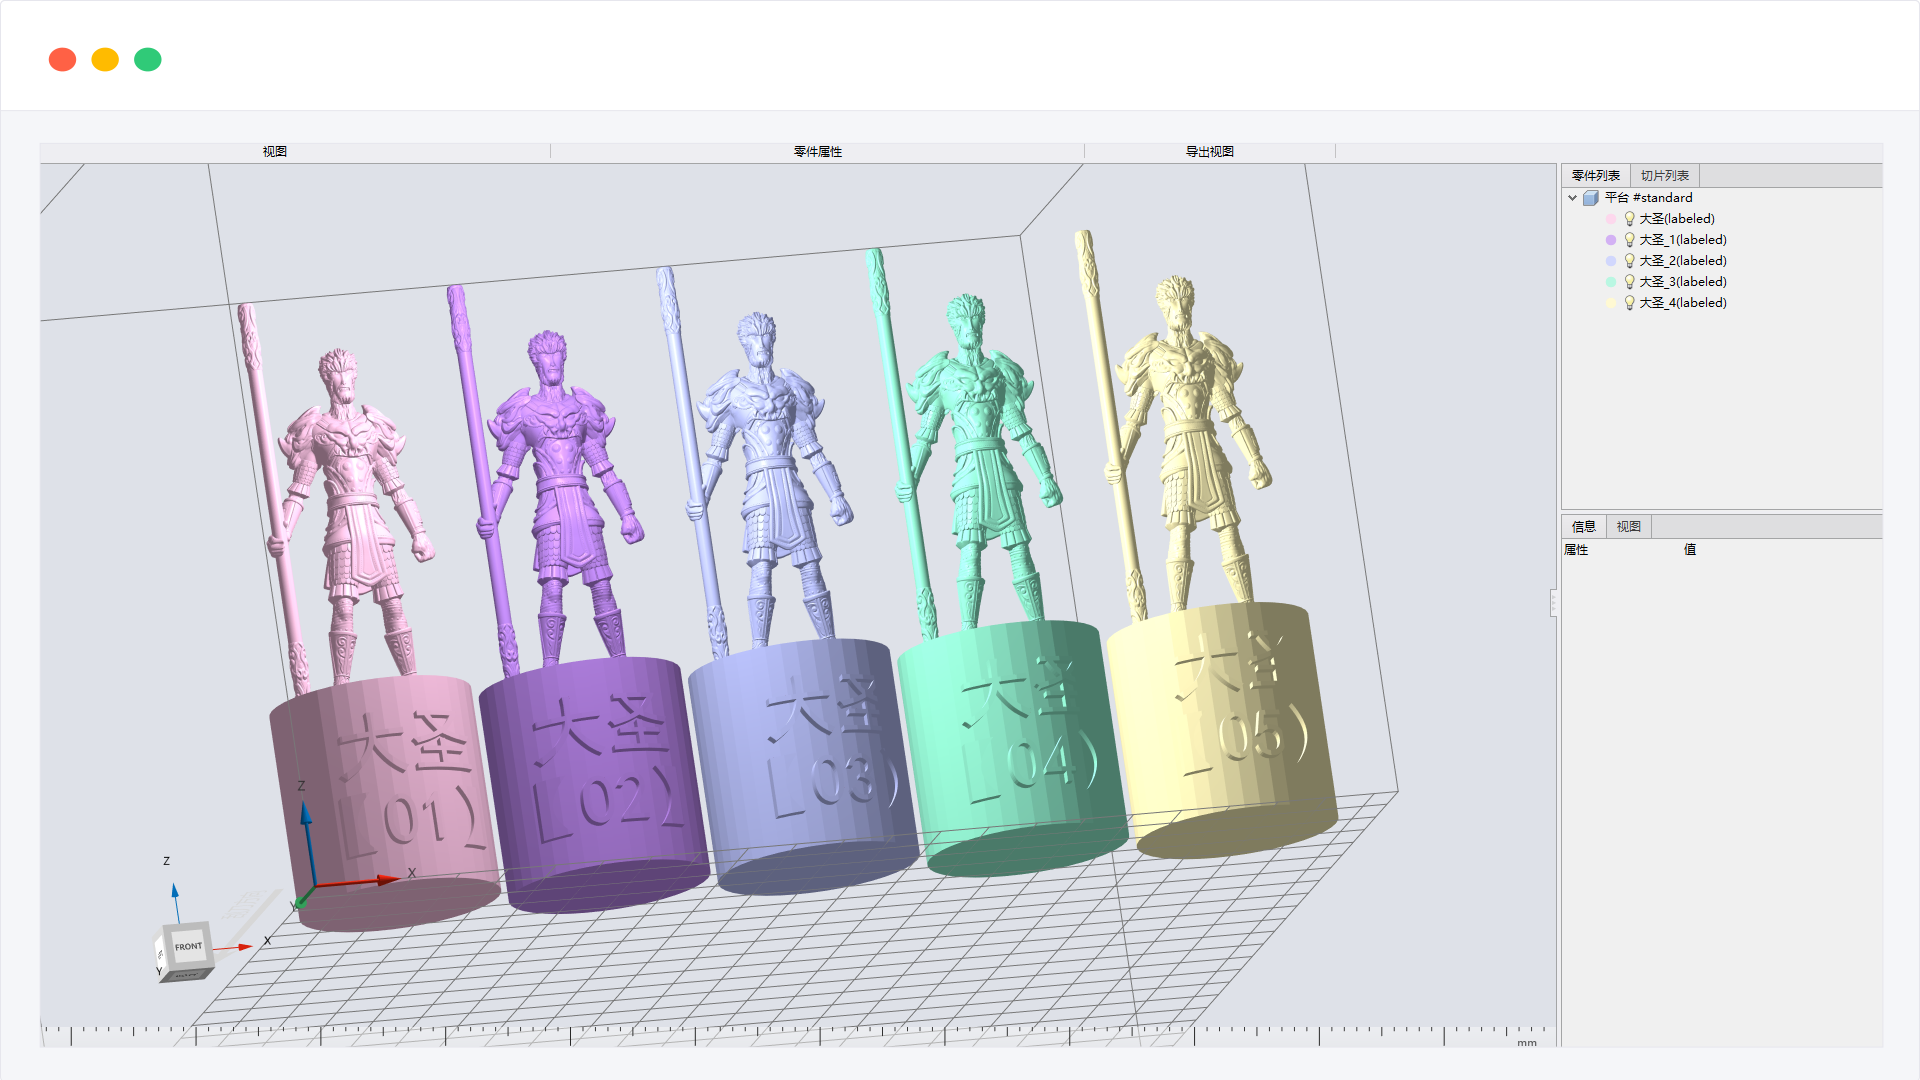Click the side panel collapse handle
Screen dimensions: 1920x1080
tap(1553, 603)
